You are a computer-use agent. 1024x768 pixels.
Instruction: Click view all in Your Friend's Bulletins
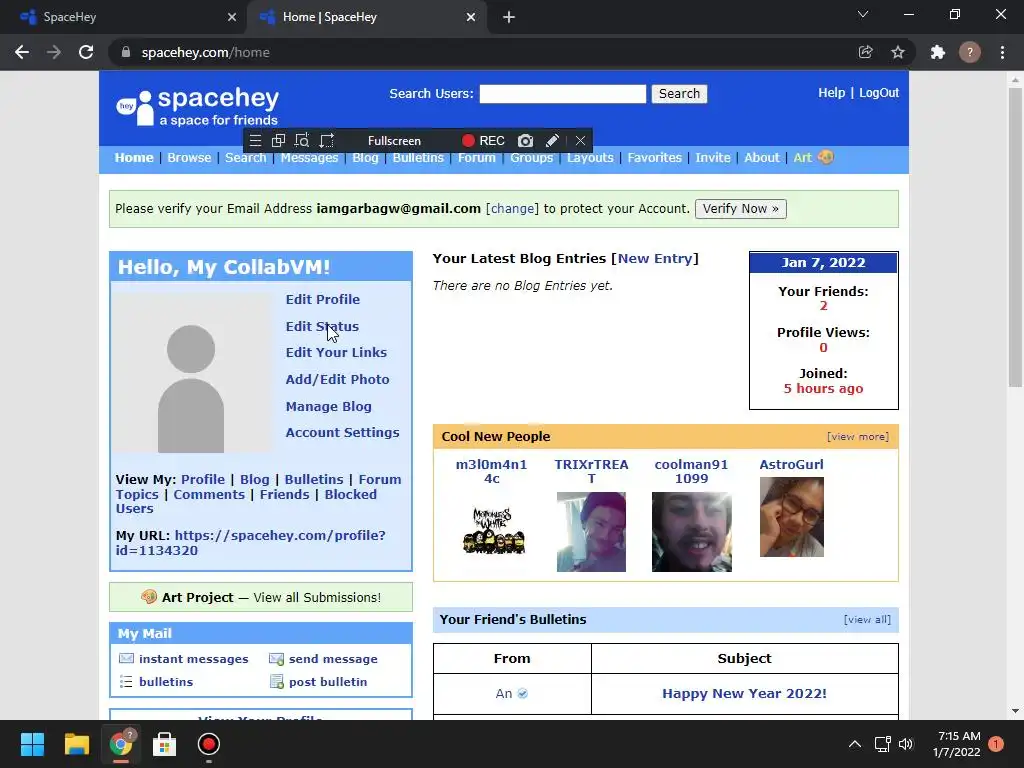[867, 619]
